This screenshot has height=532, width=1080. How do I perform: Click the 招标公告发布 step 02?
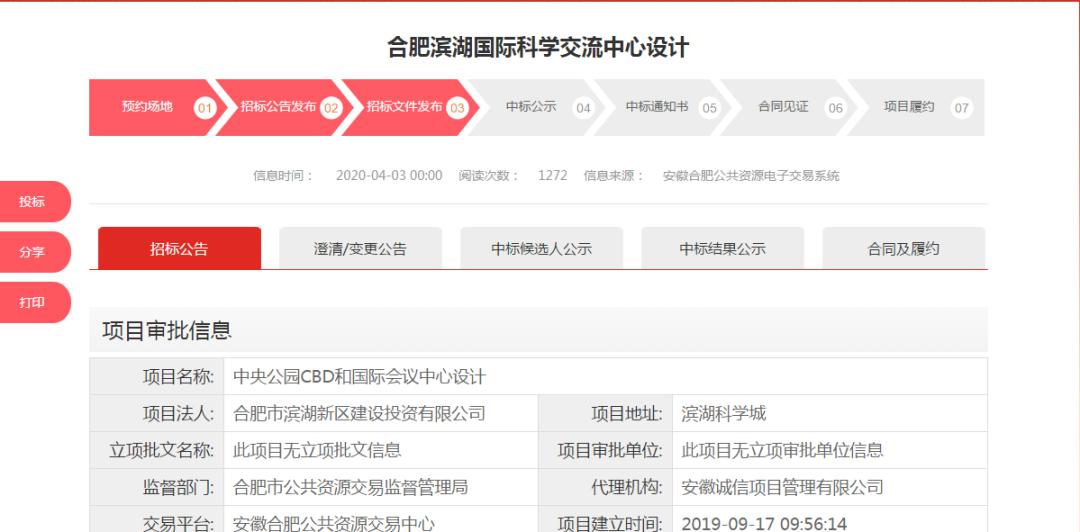pyautogui.click(x=284, y=108)
